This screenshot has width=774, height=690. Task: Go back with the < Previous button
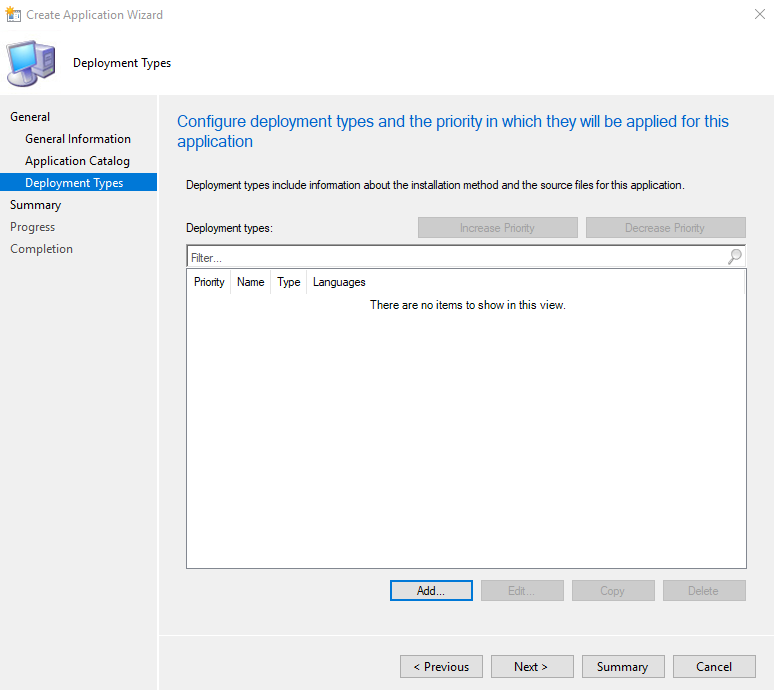pyautogui.click(x=441, y=667)
